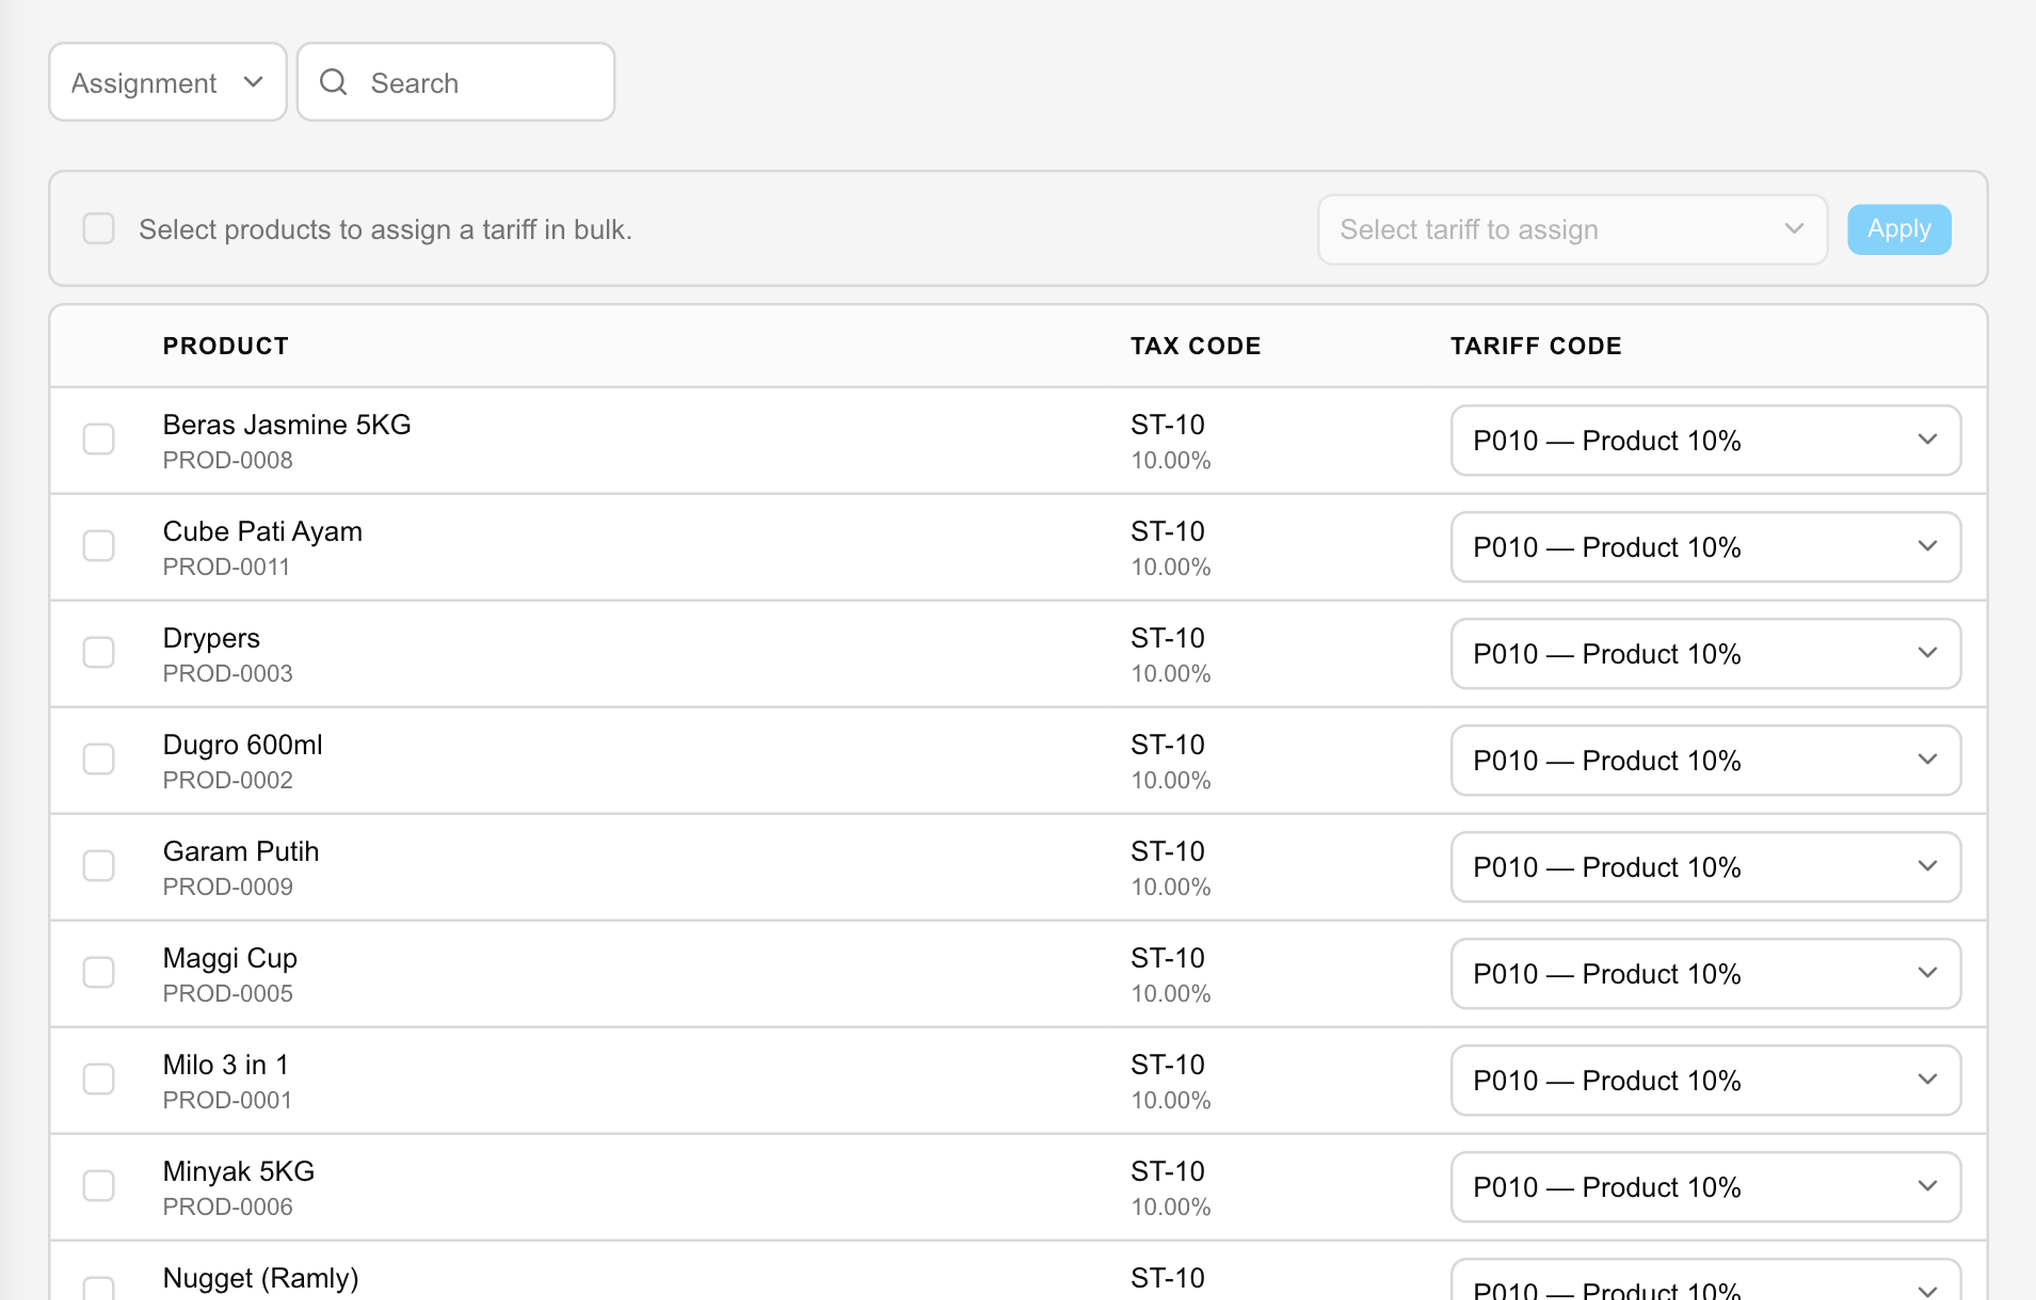2036x1300 pixels.
Task: Click the PROD-0011 product code
Action: click(x=226, y=567)
